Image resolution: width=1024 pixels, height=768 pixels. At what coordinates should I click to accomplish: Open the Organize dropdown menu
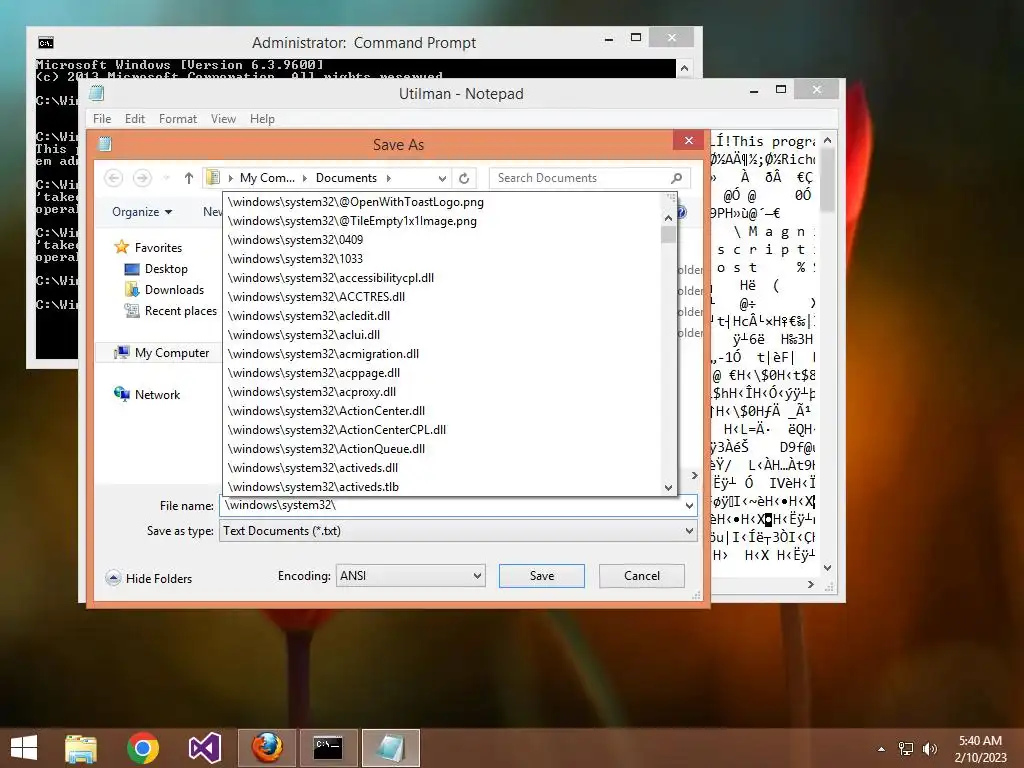[142, 212]
